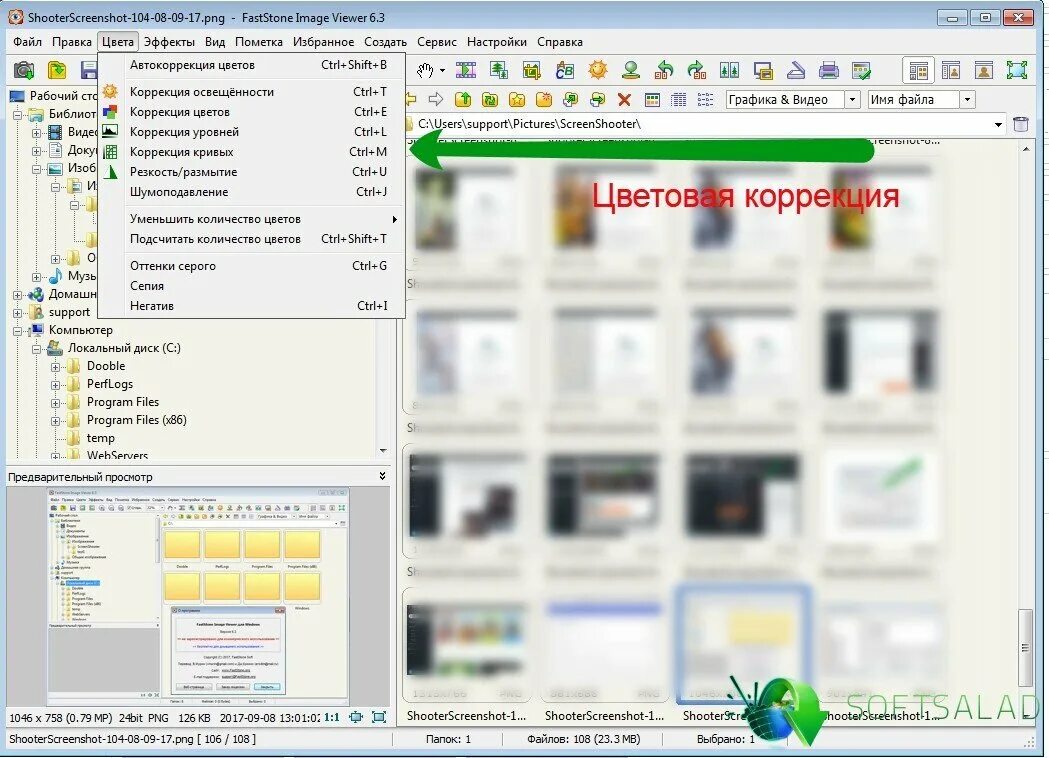Empty the recycle bin icon beside path bar
The image size is (1049, 758).
[x=1021, y=124]
